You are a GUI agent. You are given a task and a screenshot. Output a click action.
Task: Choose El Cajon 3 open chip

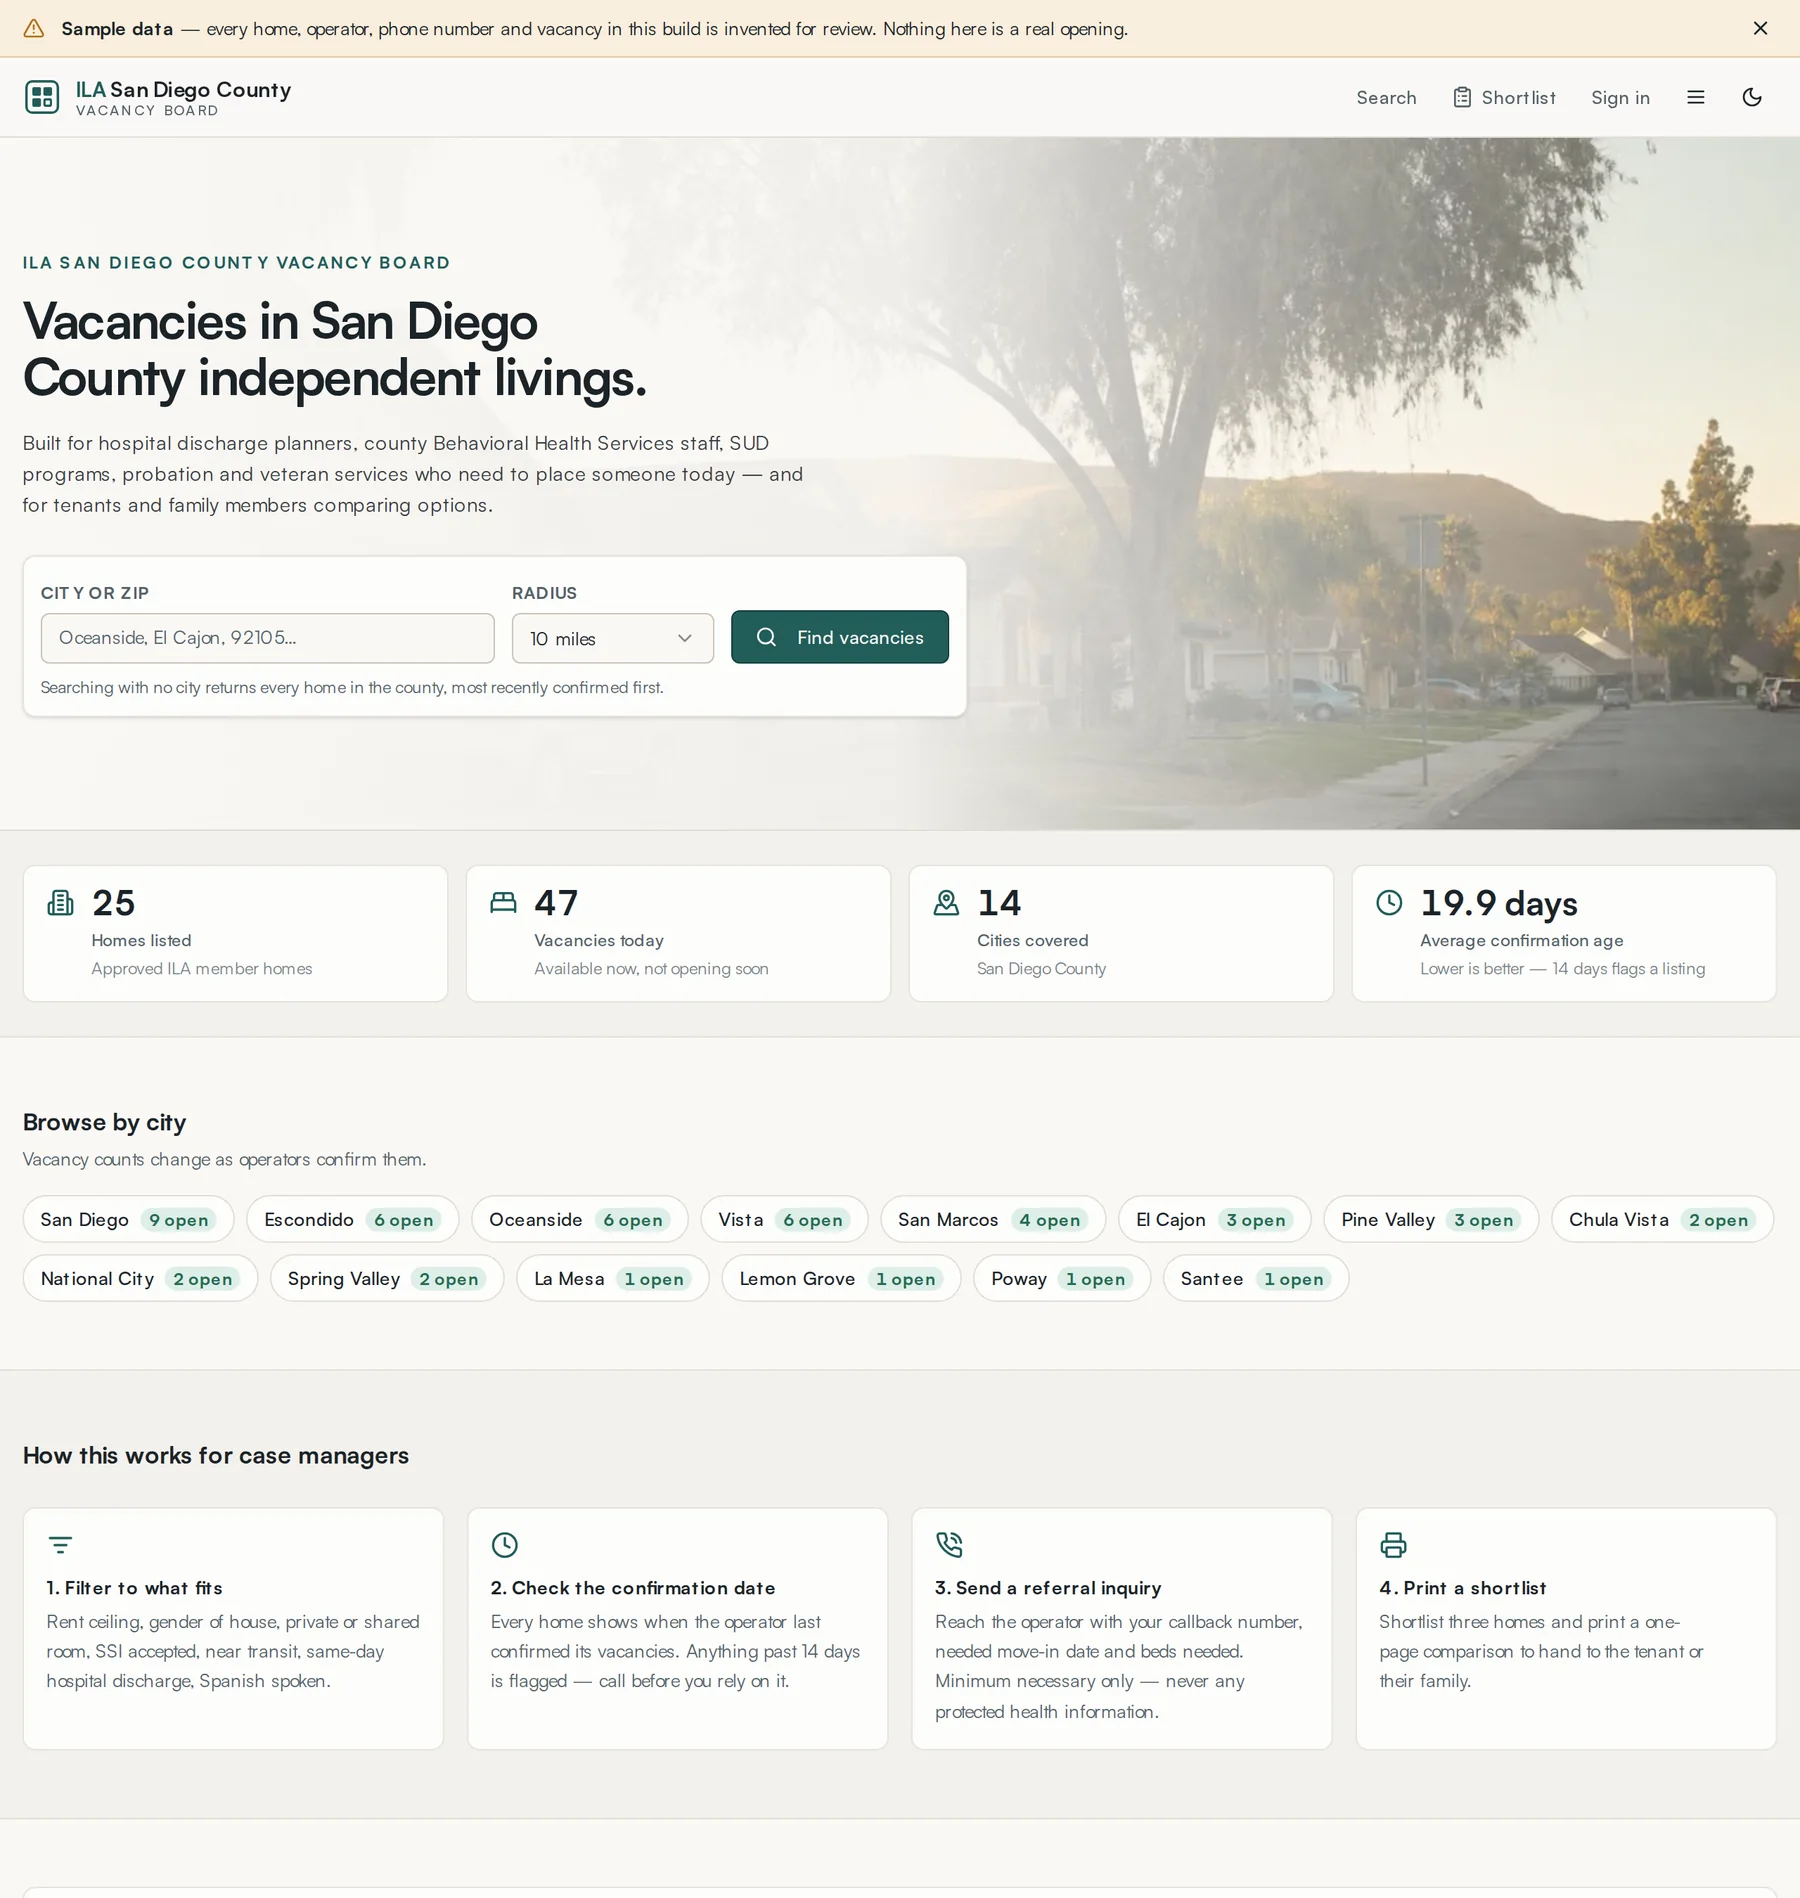1214,1219
